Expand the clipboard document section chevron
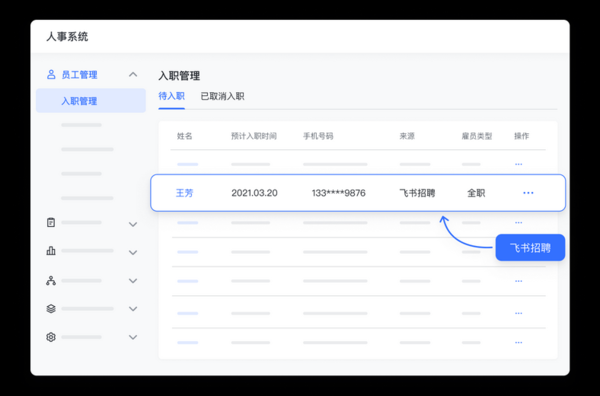Screen dimensions: 600x396 click(x=133, y=224)
